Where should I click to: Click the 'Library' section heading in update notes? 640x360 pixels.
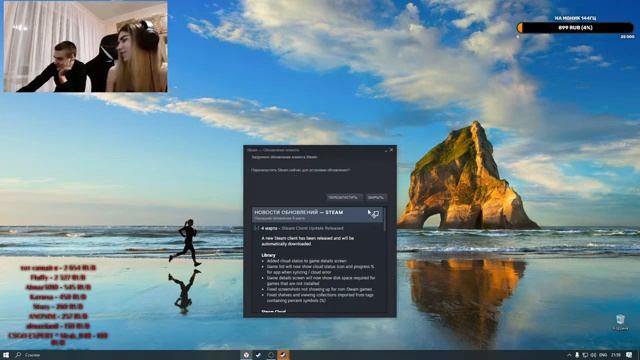pyautogui.click(x=268, y=255)
